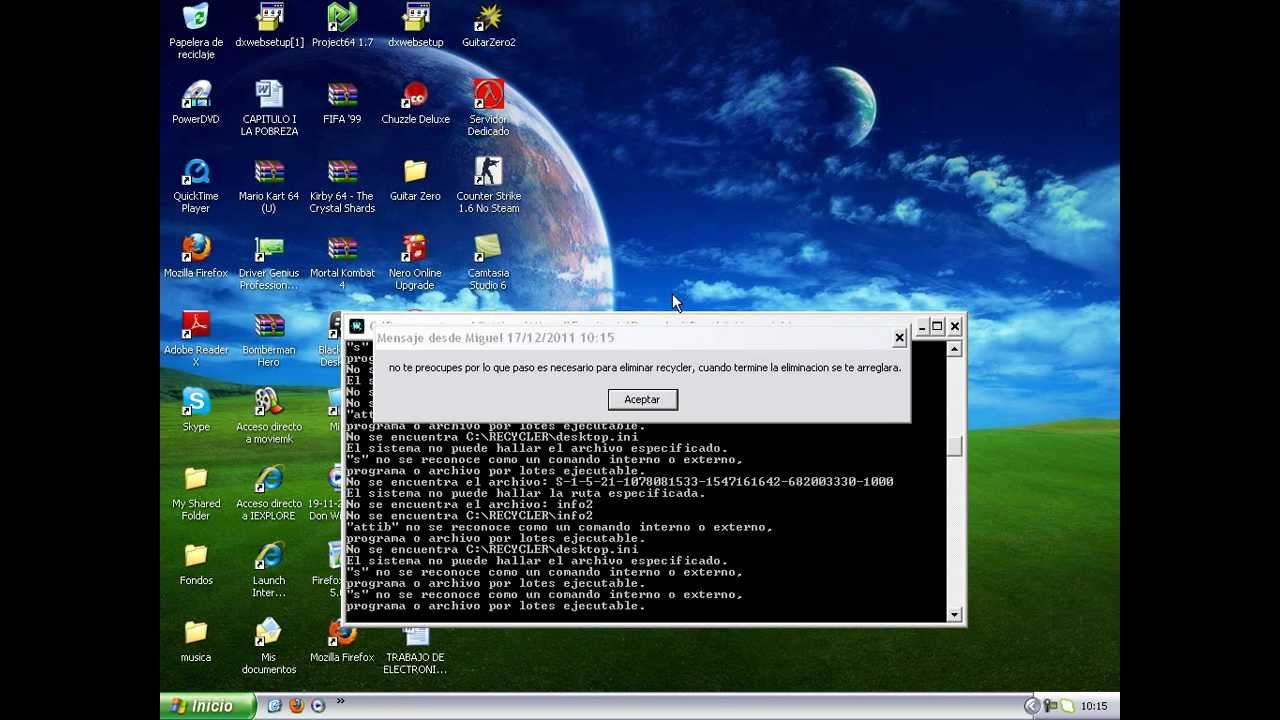
Task: Click the console scrollbar up arrow
Action: click(x=955, y=349)
